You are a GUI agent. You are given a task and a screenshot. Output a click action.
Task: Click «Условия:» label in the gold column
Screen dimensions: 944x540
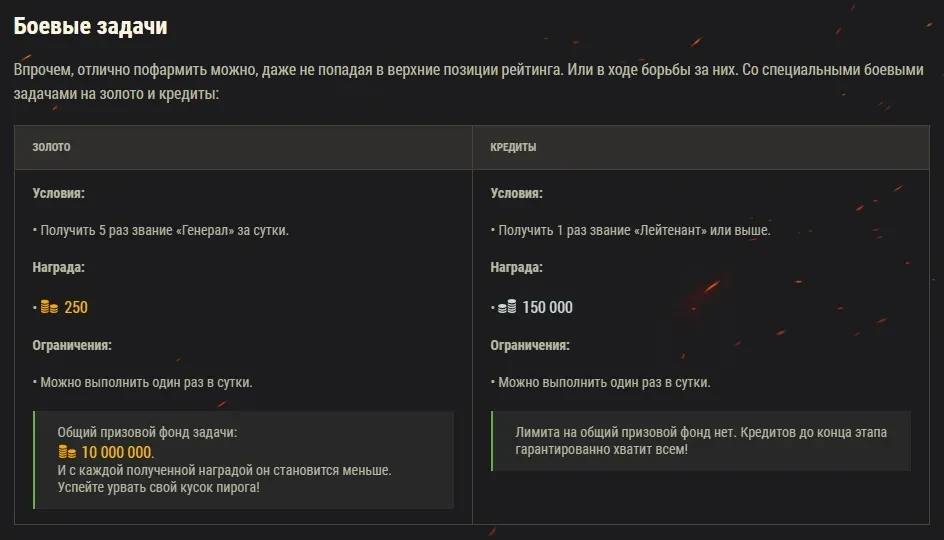coord(58,193)
